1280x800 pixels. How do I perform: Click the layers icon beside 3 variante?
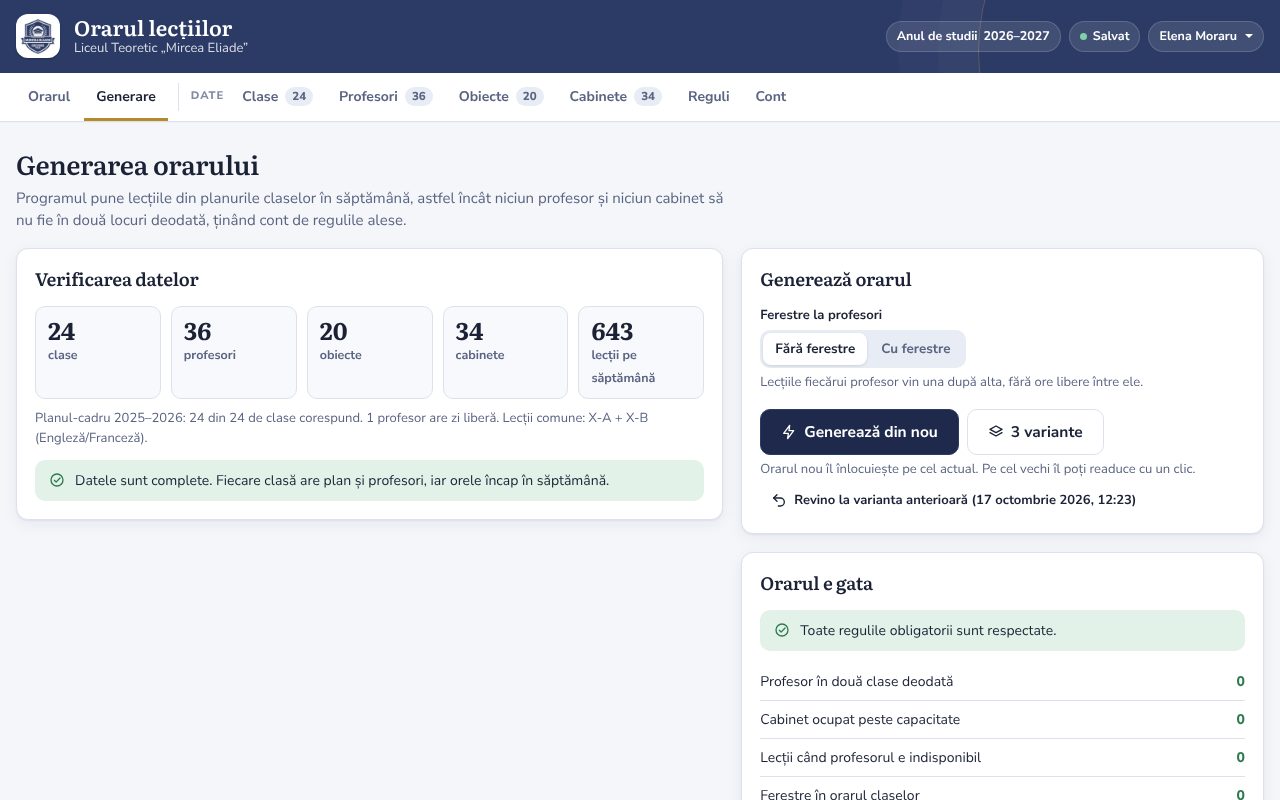click(996, 432)
